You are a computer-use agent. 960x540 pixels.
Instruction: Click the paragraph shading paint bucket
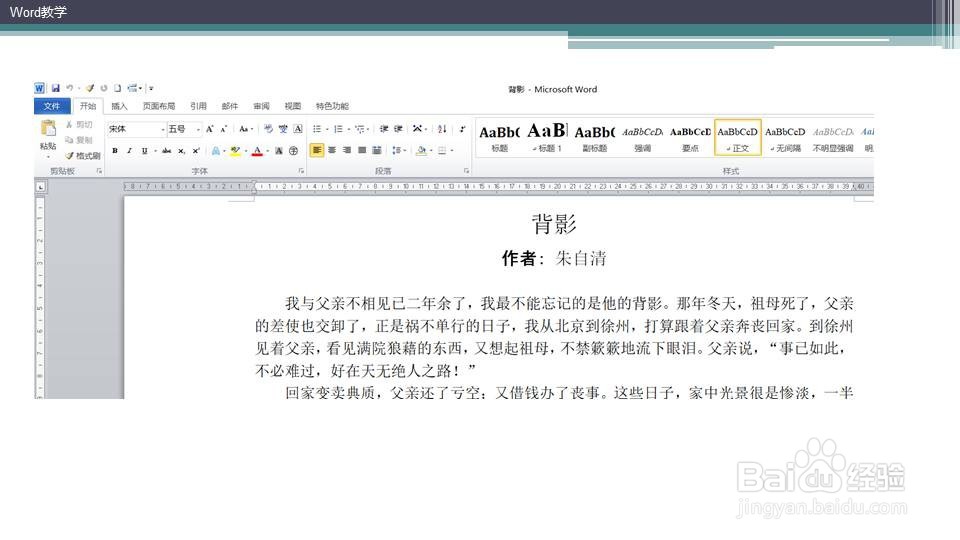421,150
